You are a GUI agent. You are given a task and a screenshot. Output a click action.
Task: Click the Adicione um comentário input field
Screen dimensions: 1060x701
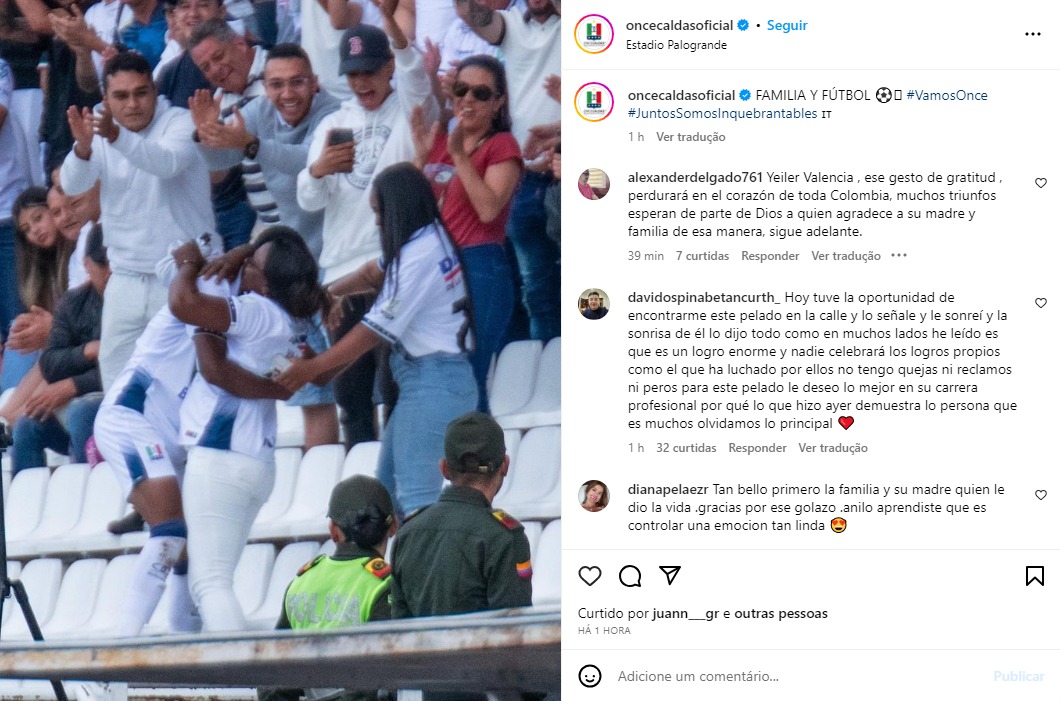[798, 676]
